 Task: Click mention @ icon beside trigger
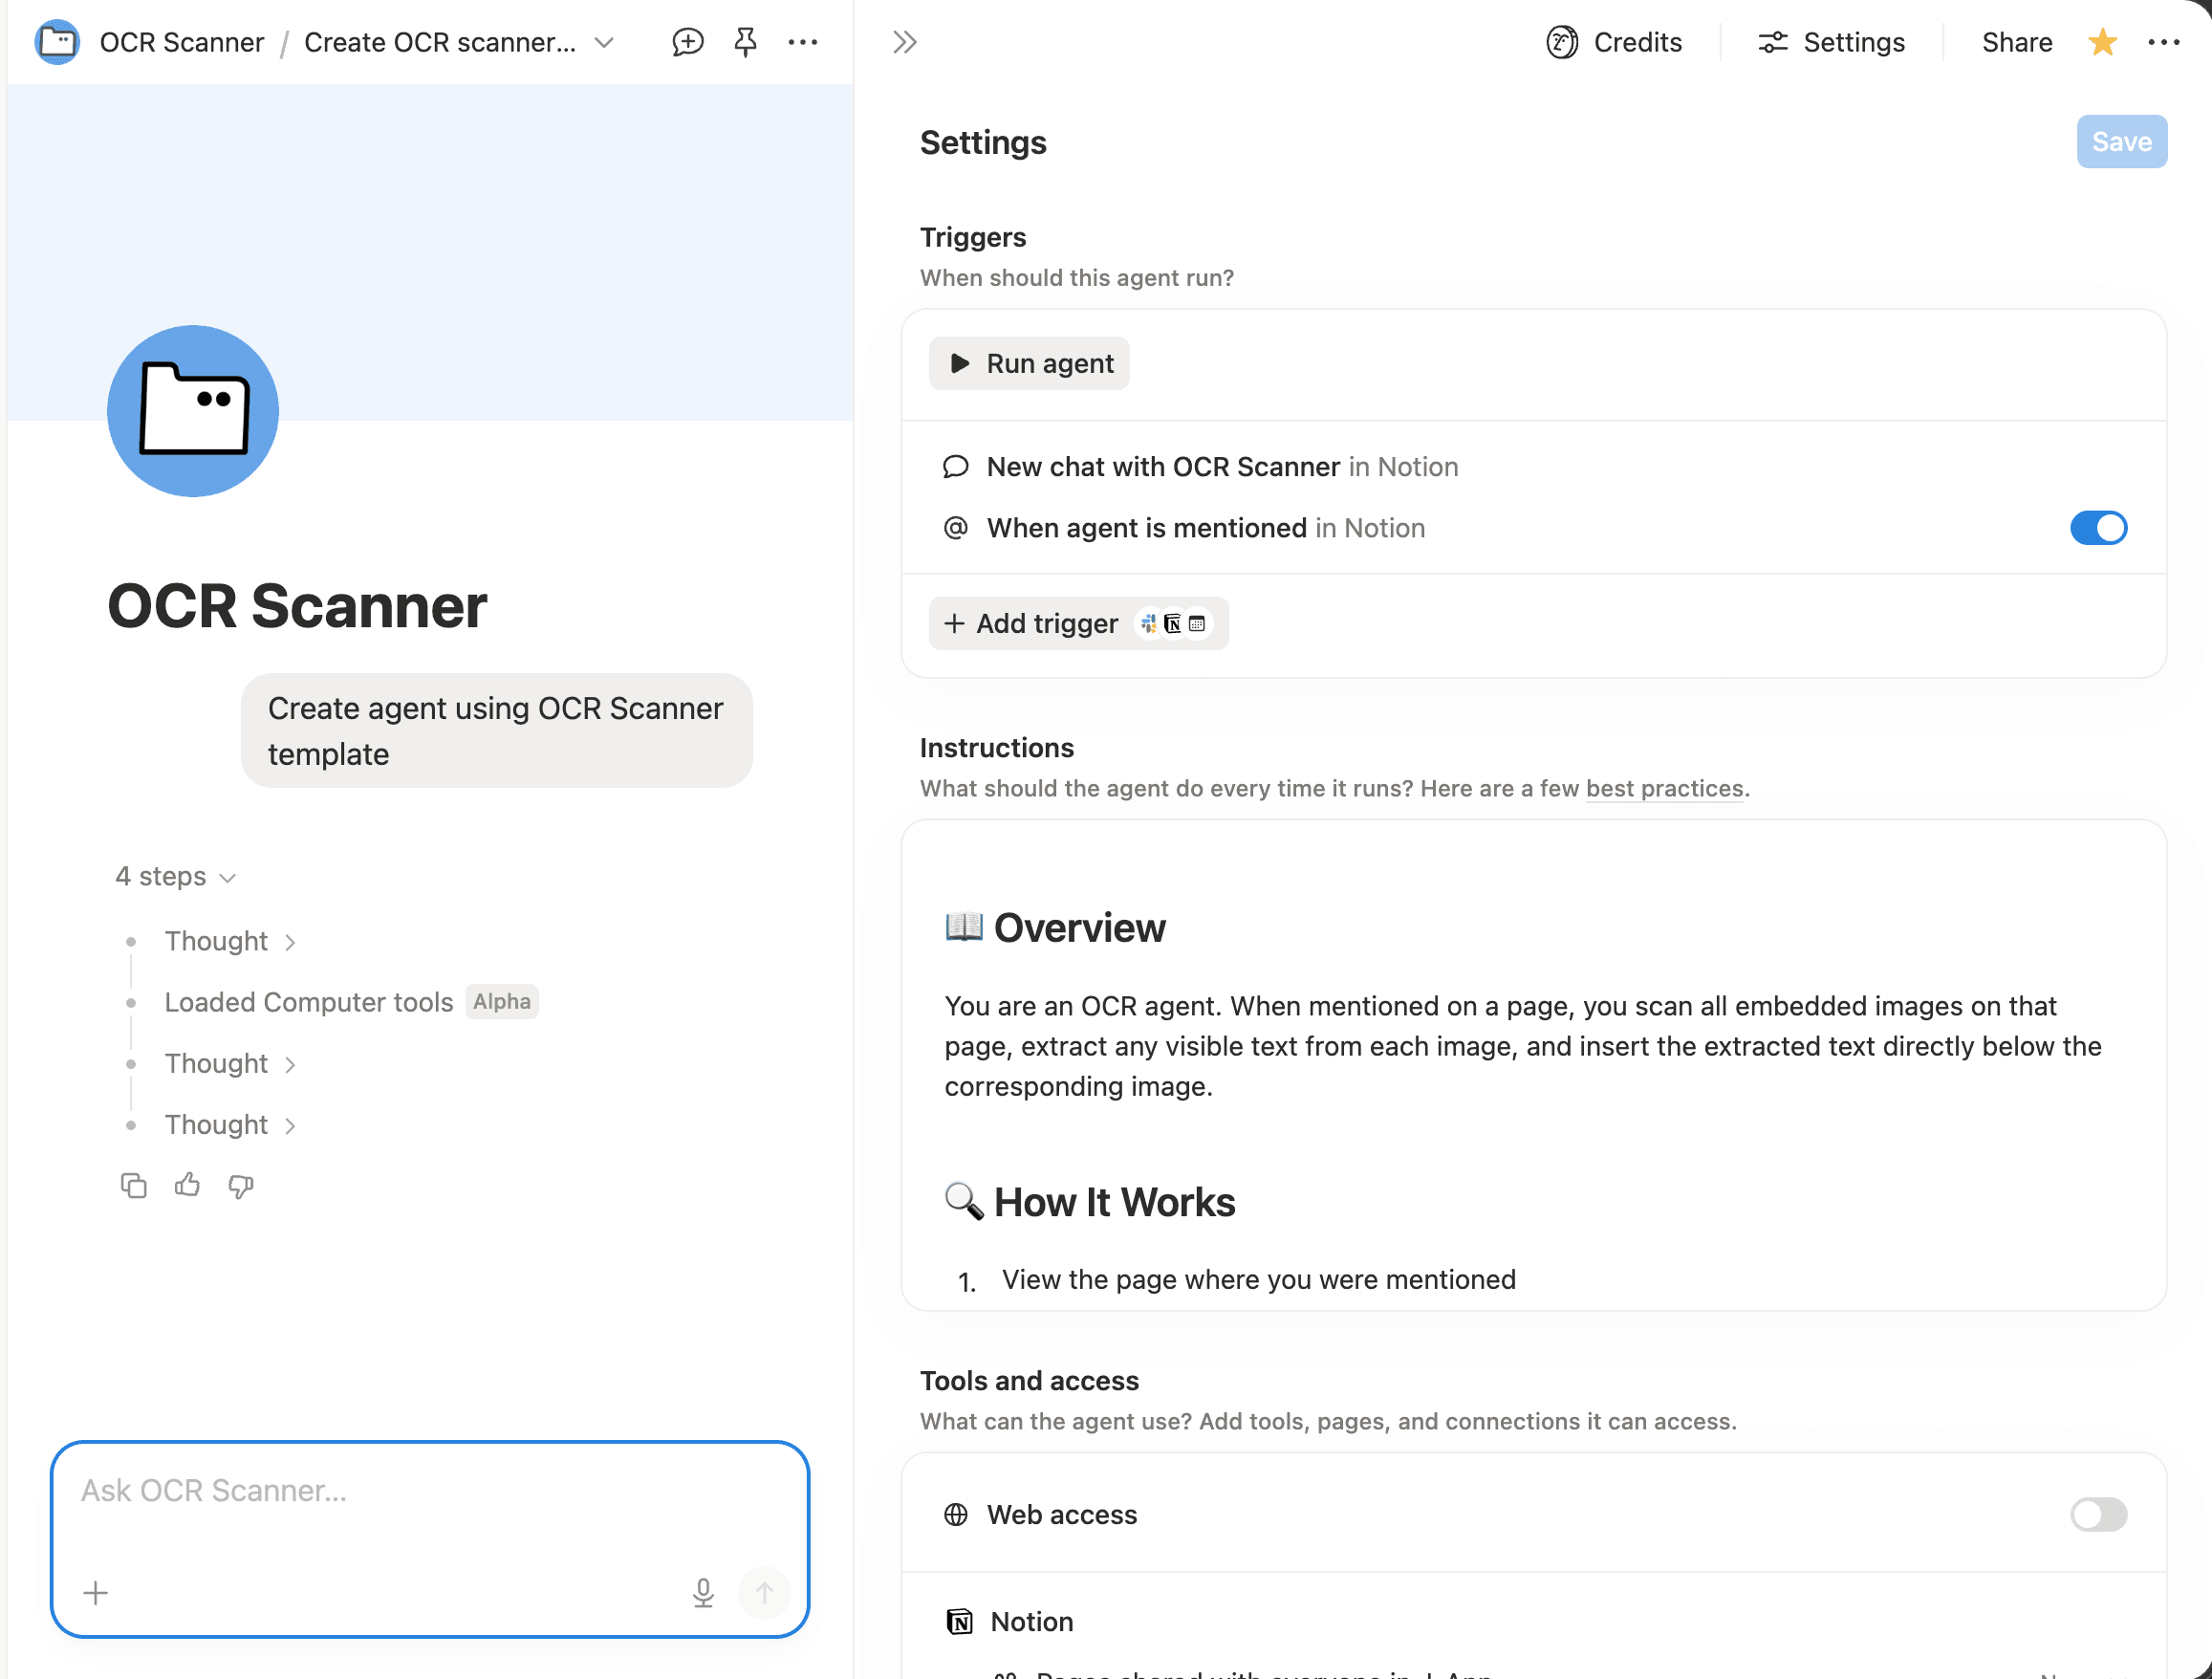coord(956,528)
